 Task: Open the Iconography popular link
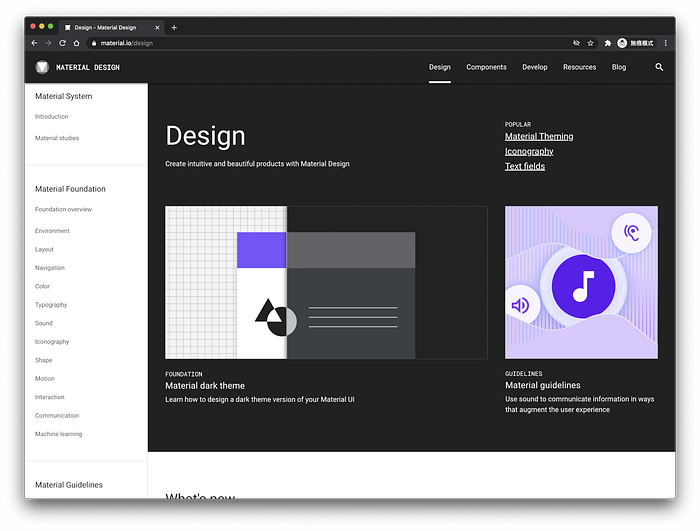pos(529,151)
